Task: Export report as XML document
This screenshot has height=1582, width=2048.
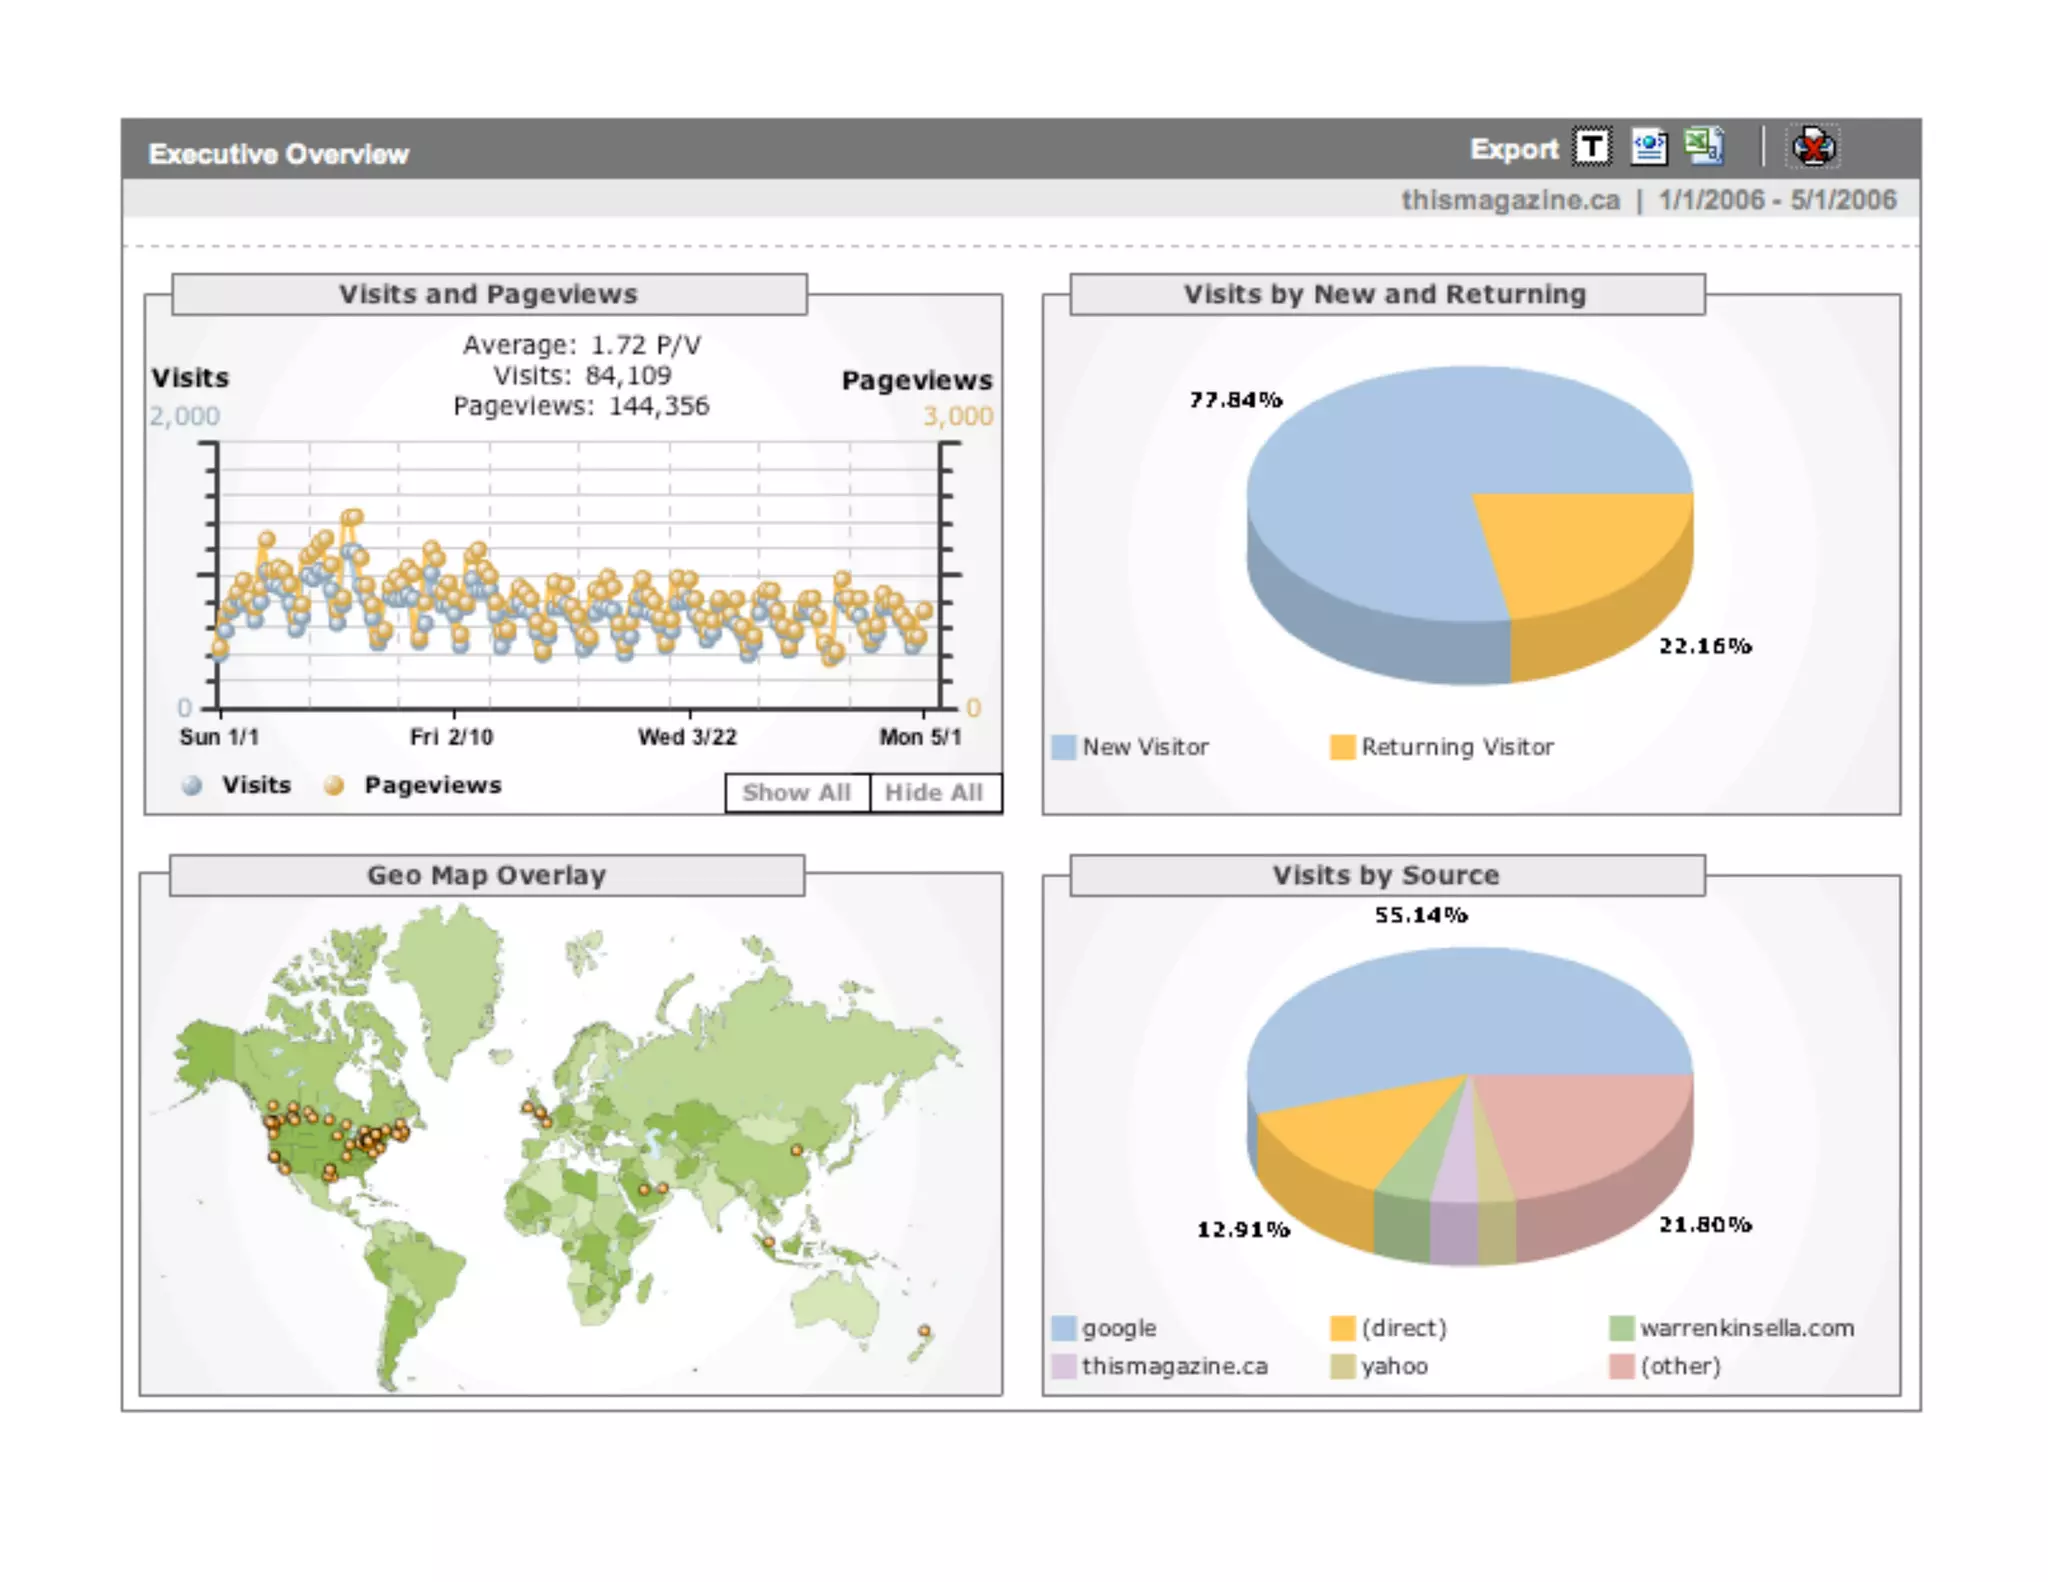Action: [x=1648, y=147]
